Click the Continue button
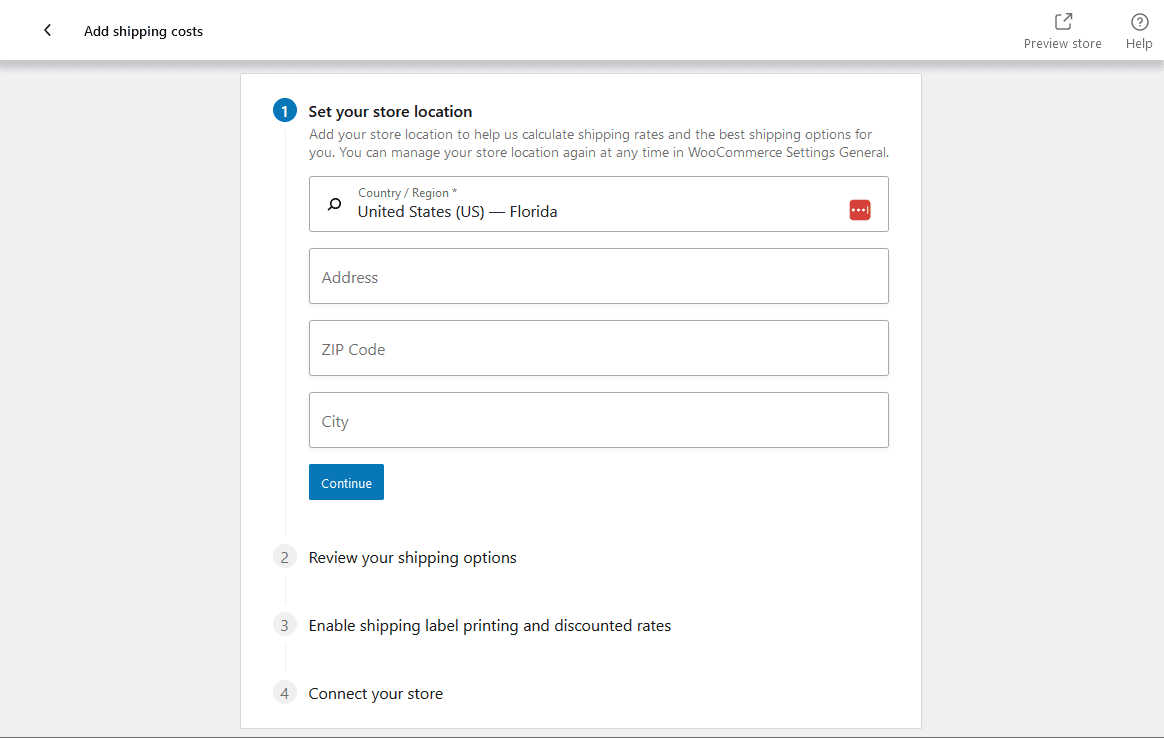 pyautogui.click(x=346, y=483)
